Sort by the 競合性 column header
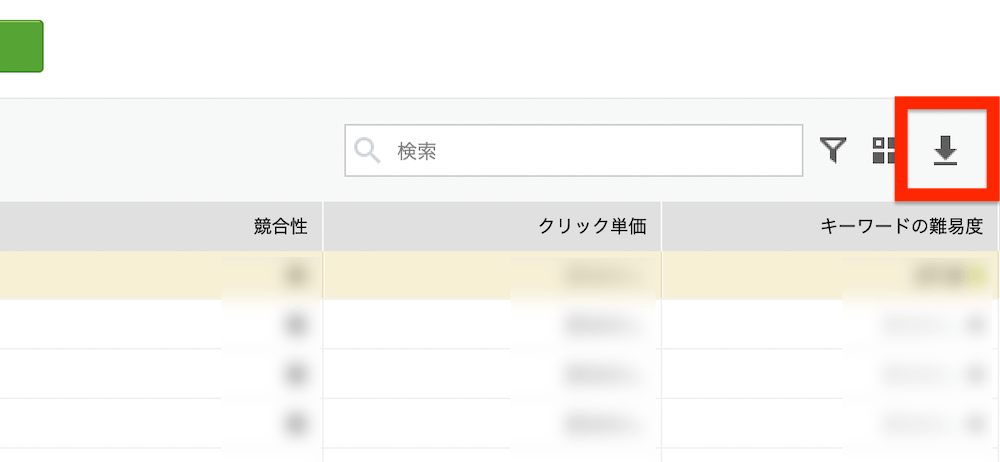 click(280, 227)
